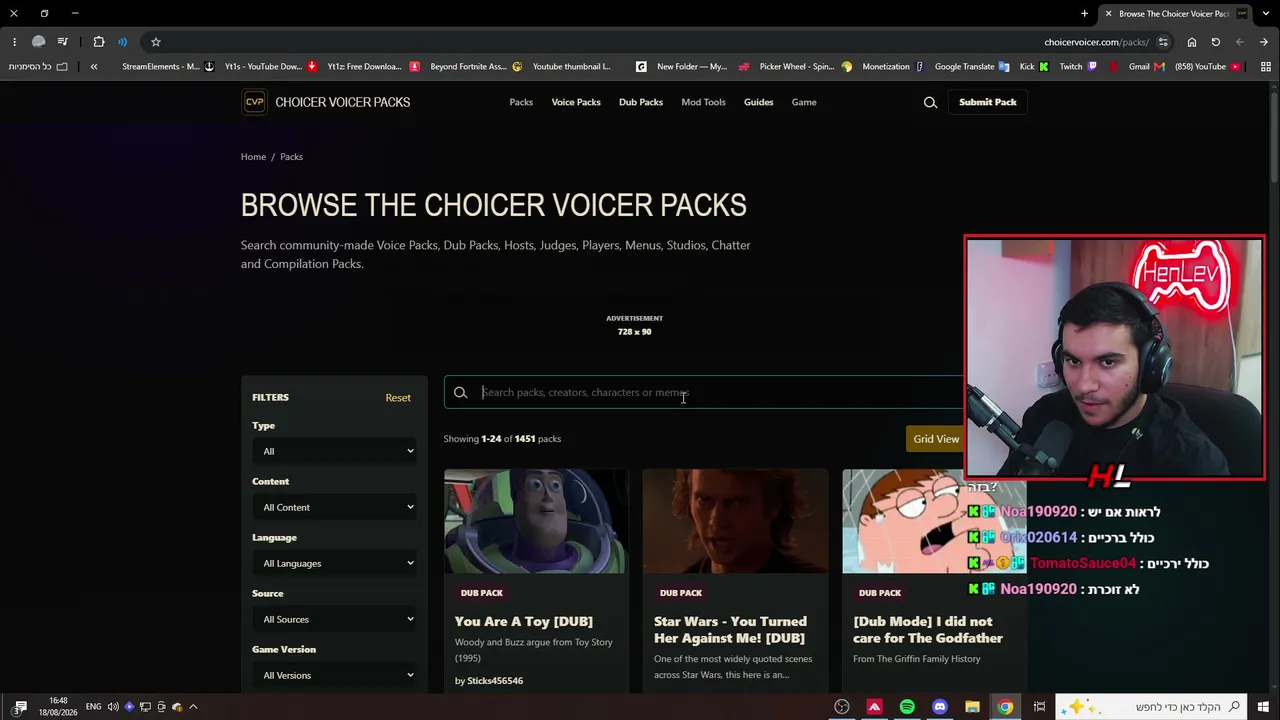Open Discord from the taskbar

[939, 707]
